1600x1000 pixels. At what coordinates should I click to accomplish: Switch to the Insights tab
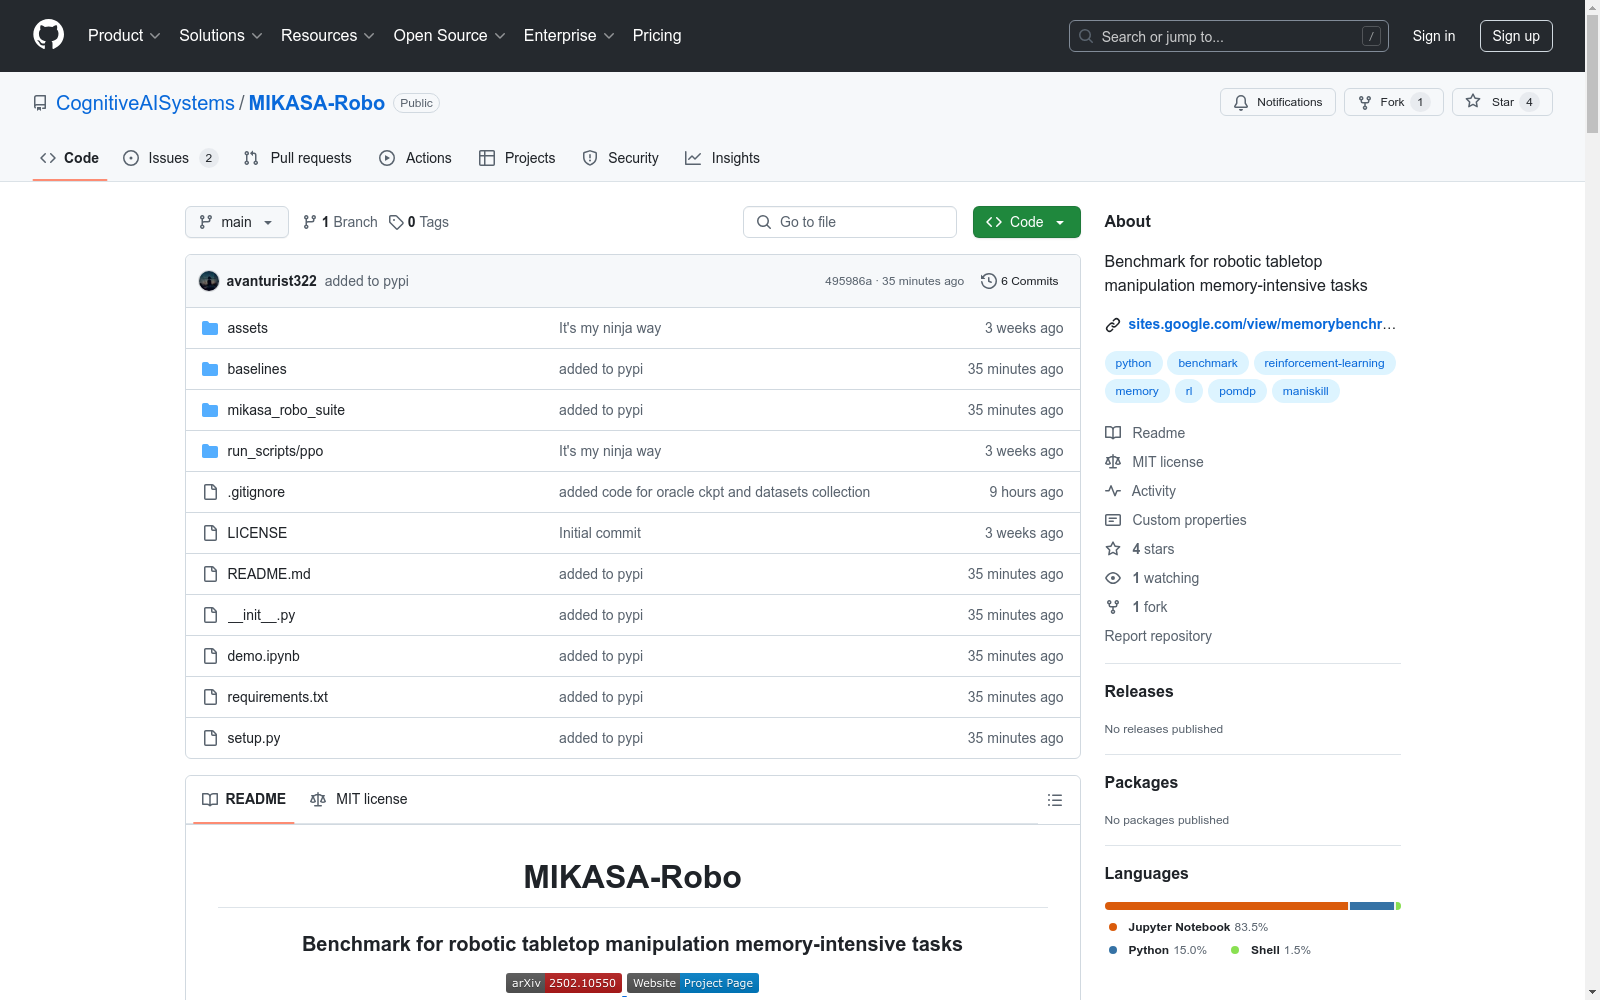722,158
